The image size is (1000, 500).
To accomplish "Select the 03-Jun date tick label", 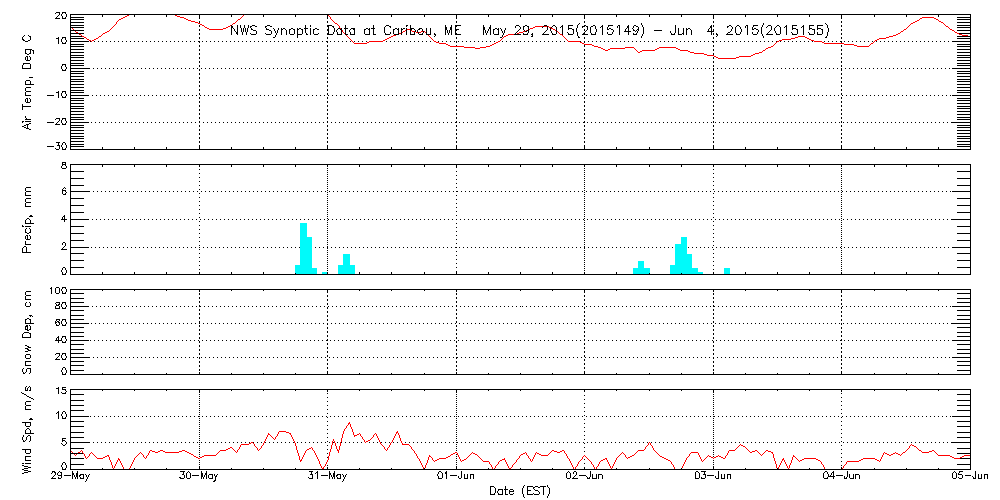I will [x=714, y=478].
